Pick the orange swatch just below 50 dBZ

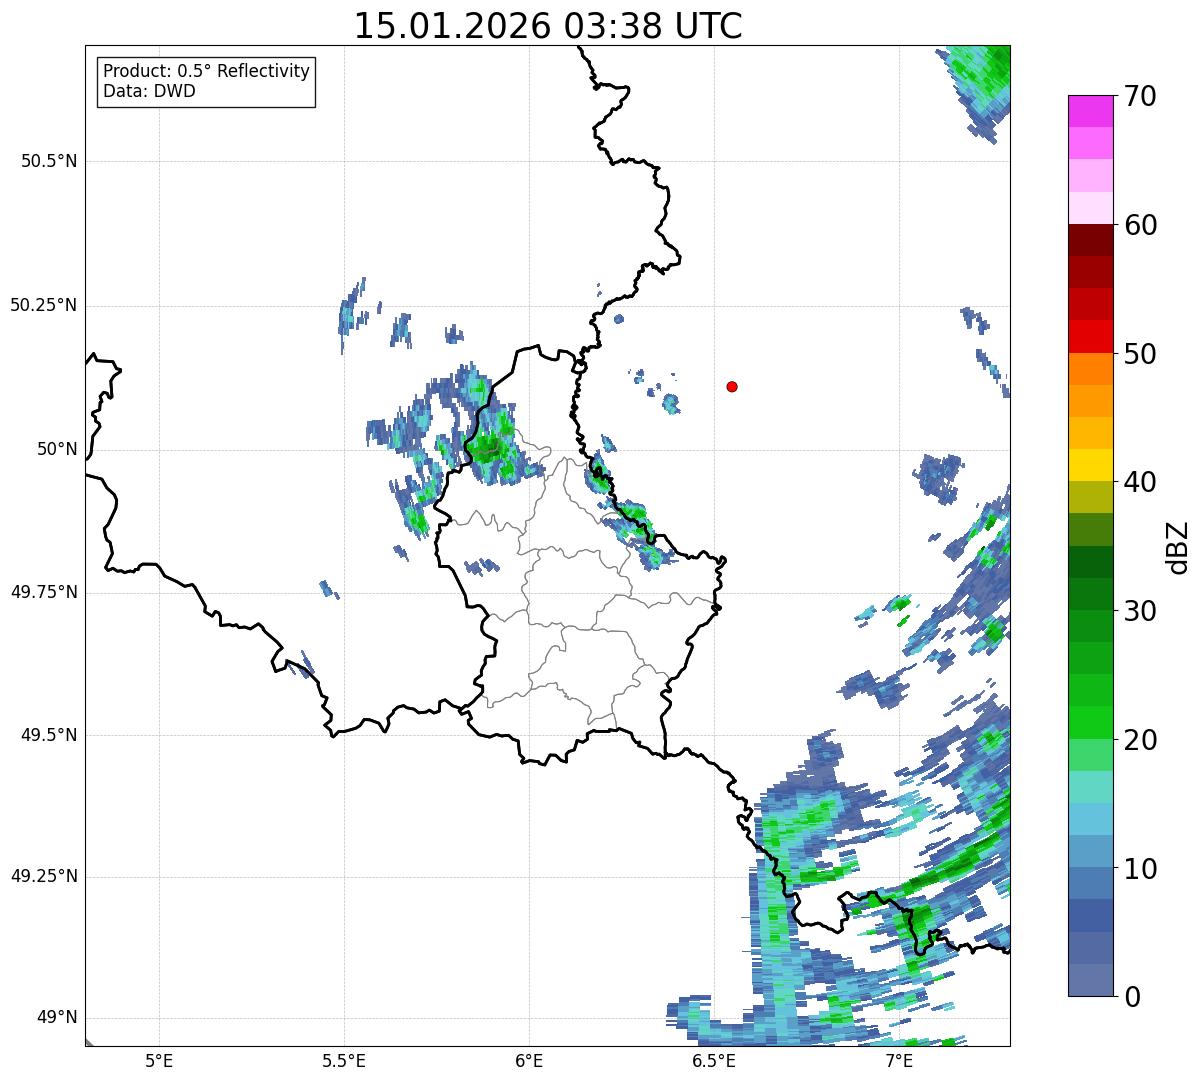click(x=1091, y=369)
